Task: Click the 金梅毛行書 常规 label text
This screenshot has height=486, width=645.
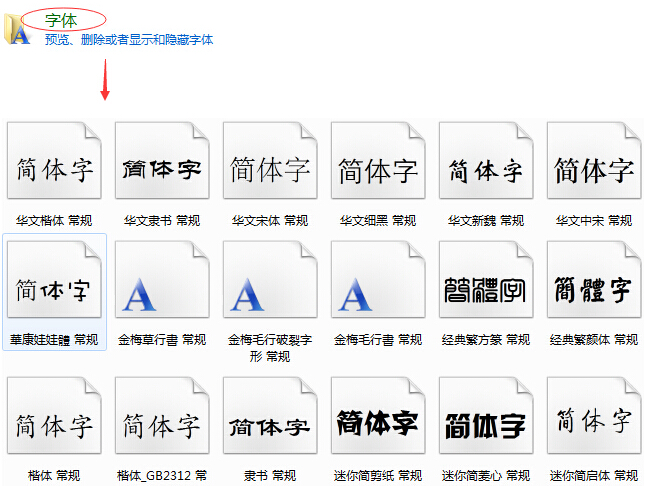Action: 378,340
